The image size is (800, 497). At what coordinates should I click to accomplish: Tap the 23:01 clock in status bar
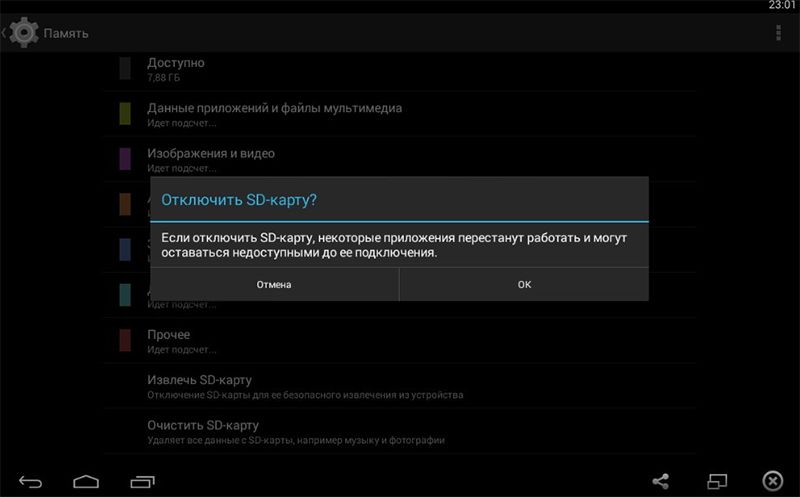782,6
